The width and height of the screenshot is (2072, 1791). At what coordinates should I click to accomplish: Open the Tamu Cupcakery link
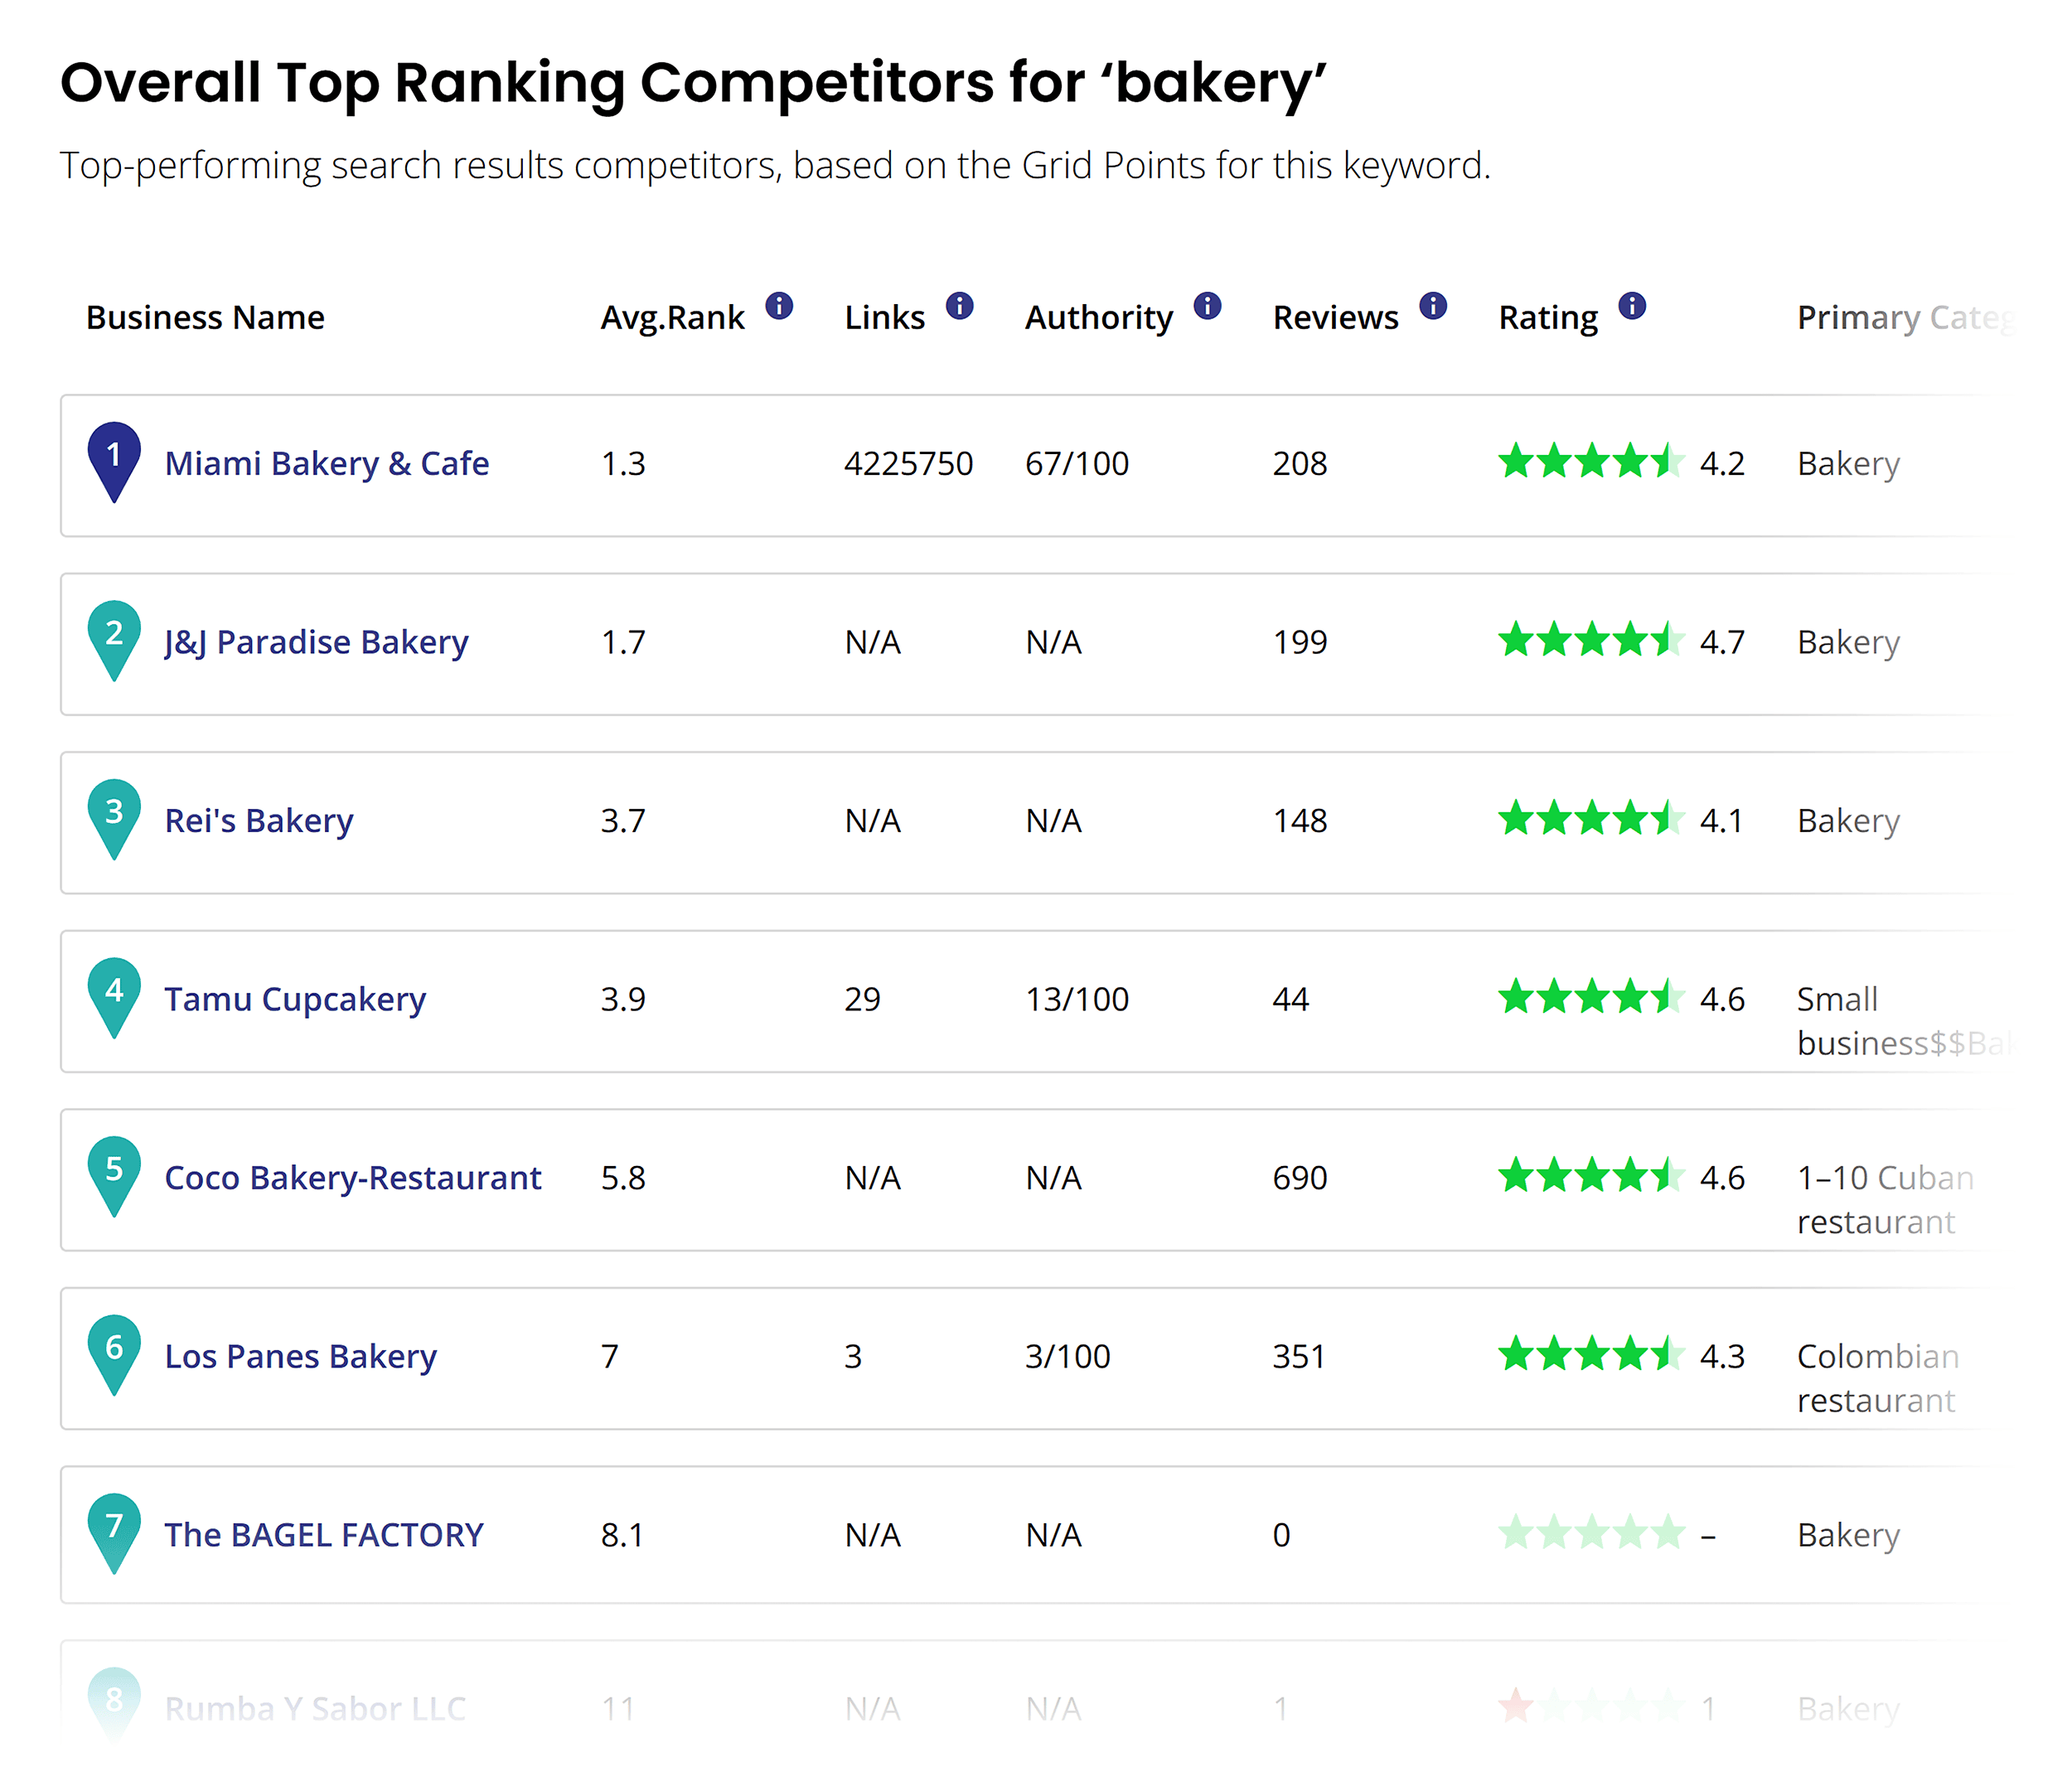(294, 998)
